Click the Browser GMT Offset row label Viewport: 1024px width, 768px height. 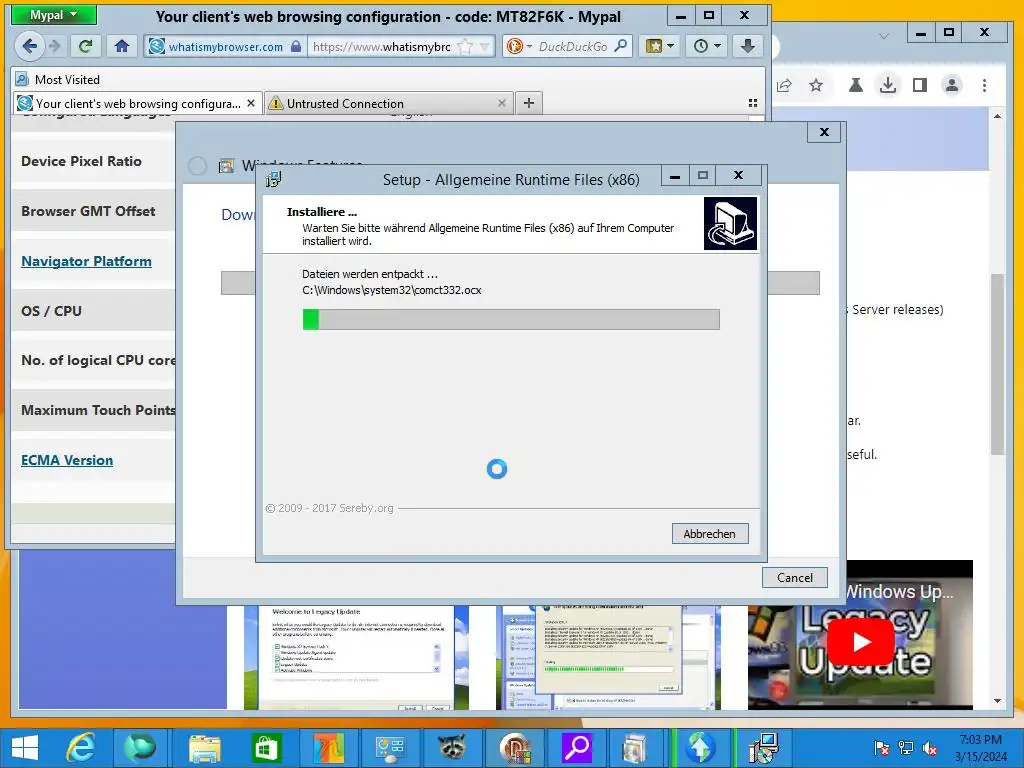(88, 212)
